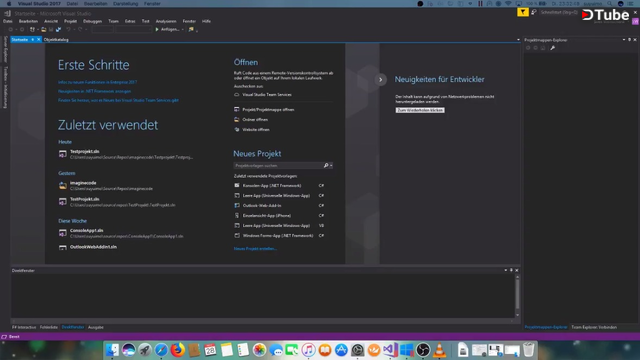Click Projekt/Projektmappe öffnen
Image resolution: width=640 pixels, height=360 pixels.
(264, 109)
